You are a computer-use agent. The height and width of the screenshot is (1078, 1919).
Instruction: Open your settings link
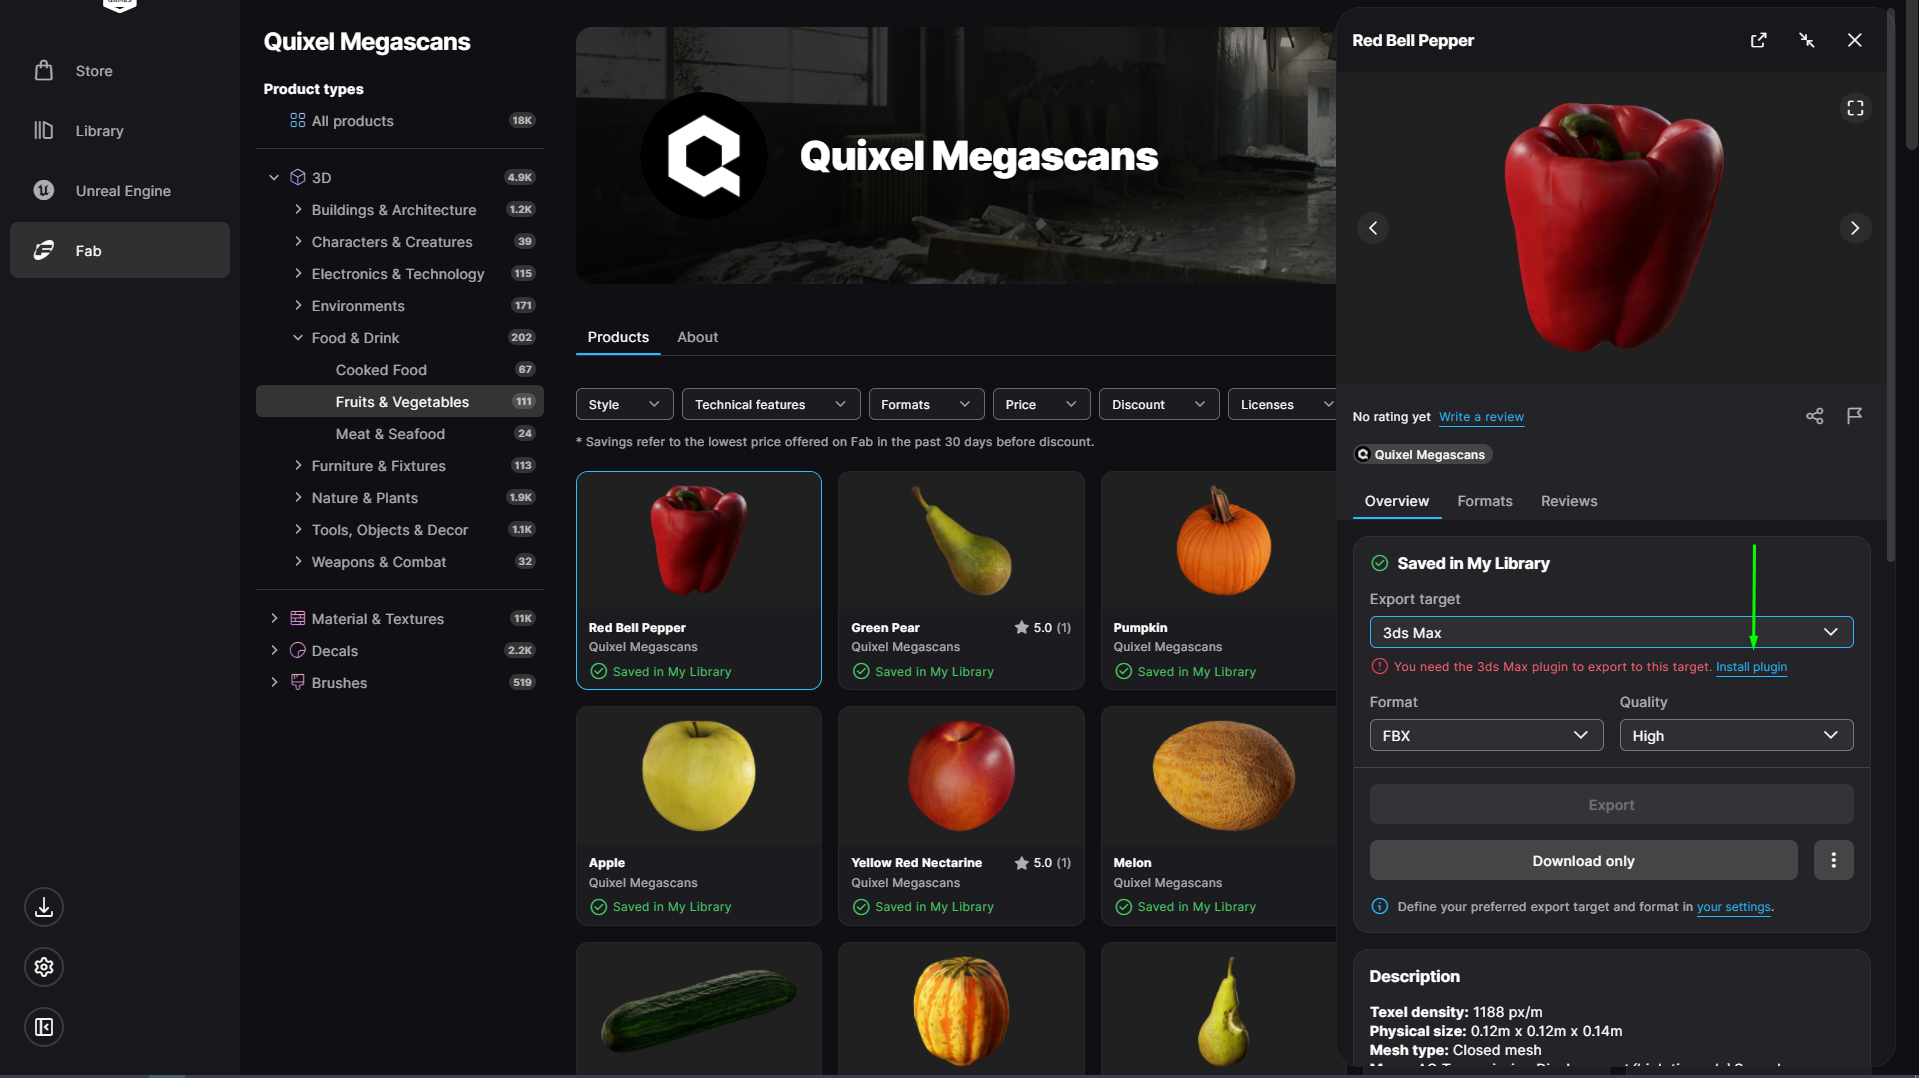tap(1733, 907)
